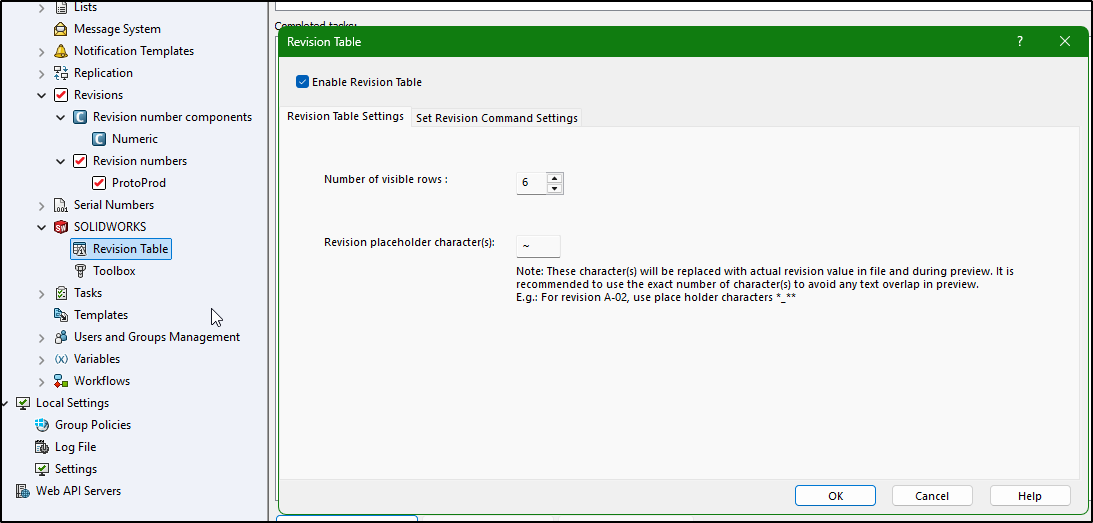This screenshot has width=1093, height=523.
Task: Click the Cancel button
Action: tap(932, 496)
